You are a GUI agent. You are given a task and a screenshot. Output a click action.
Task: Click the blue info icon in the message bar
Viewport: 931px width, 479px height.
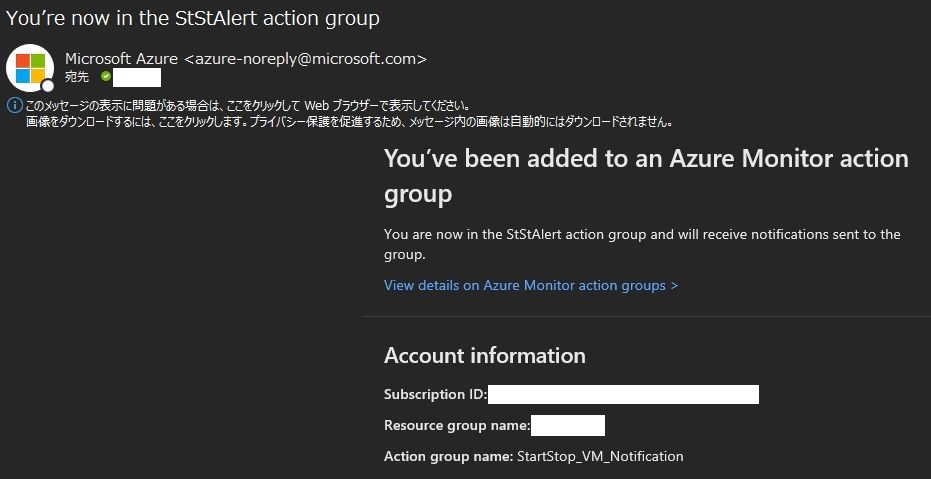tap(14, 105)
